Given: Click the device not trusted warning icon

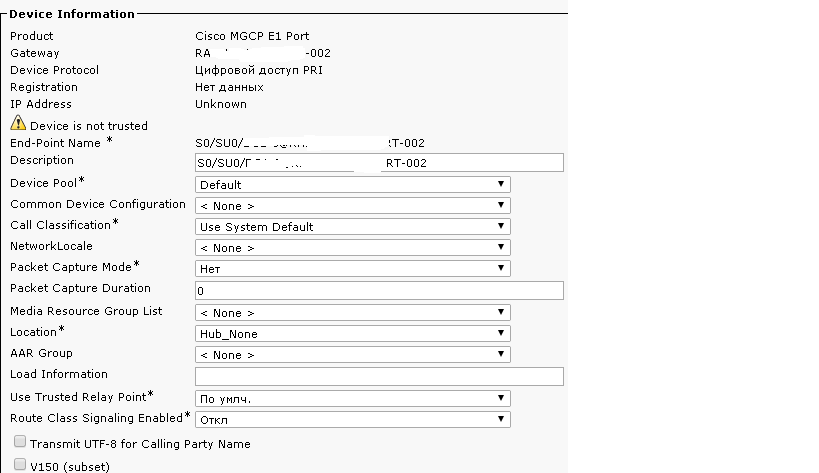Looking at the screenshot, I should point(18,123).
